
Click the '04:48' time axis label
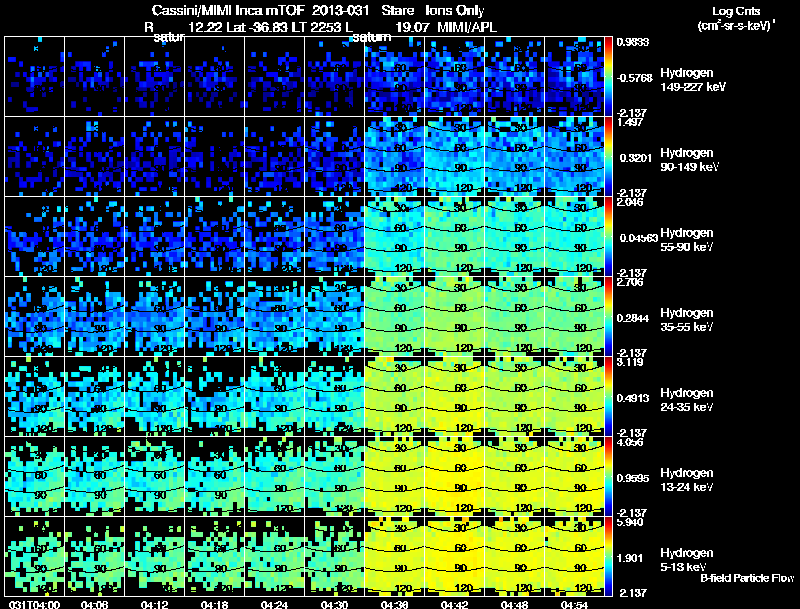click(514, 604)
